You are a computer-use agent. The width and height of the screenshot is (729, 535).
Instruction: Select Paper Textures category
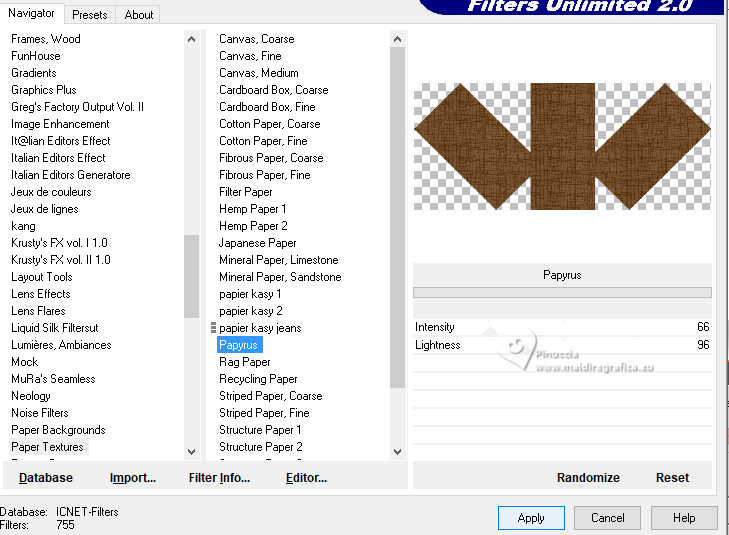click(x=47, y=447)
